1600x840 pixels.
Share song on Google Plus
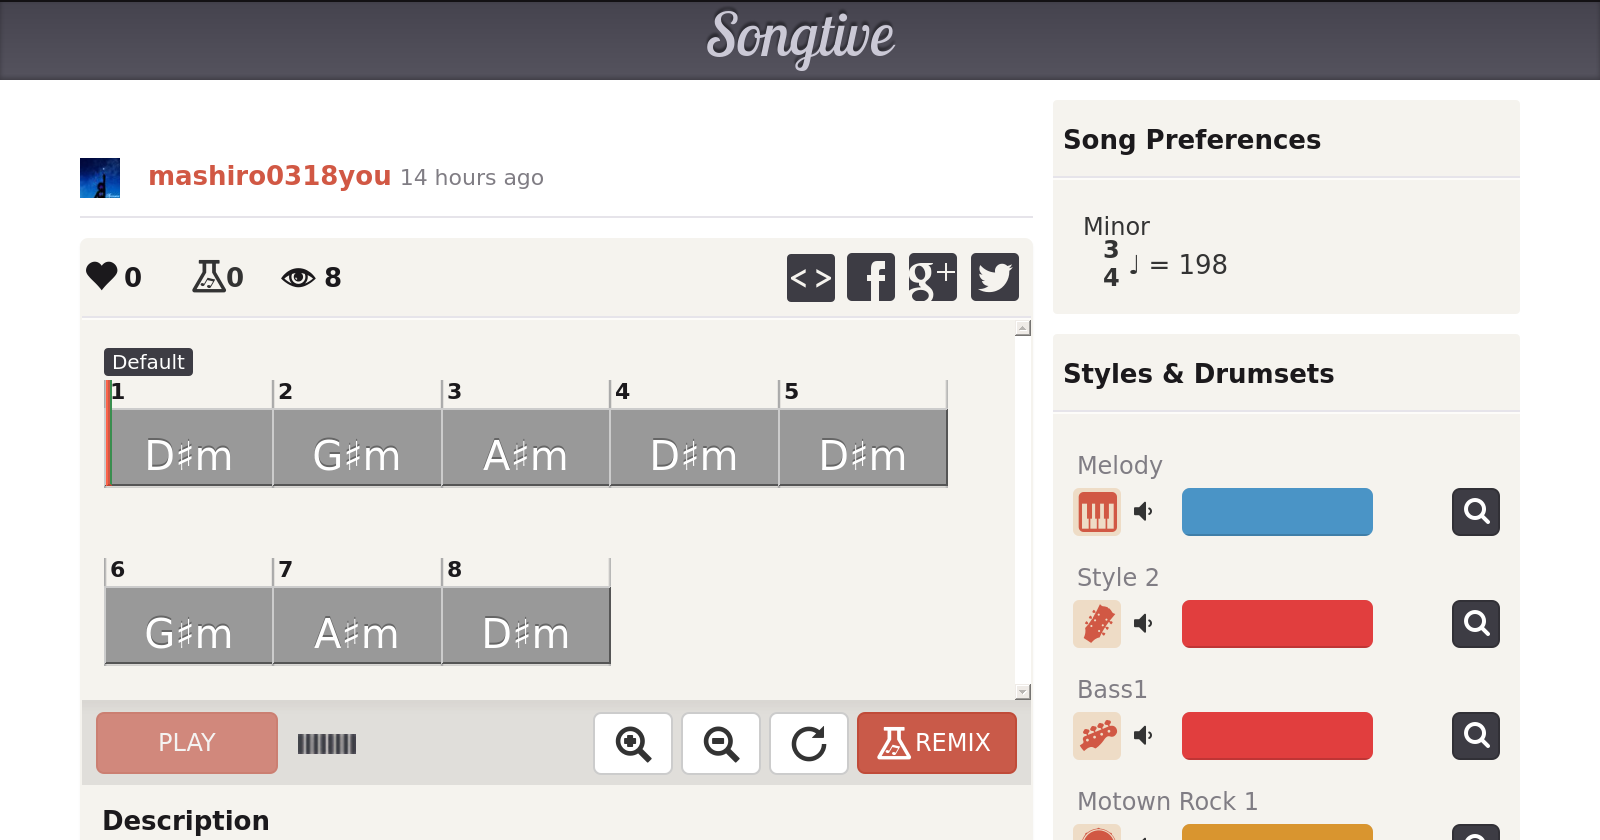tap(932, 277)
